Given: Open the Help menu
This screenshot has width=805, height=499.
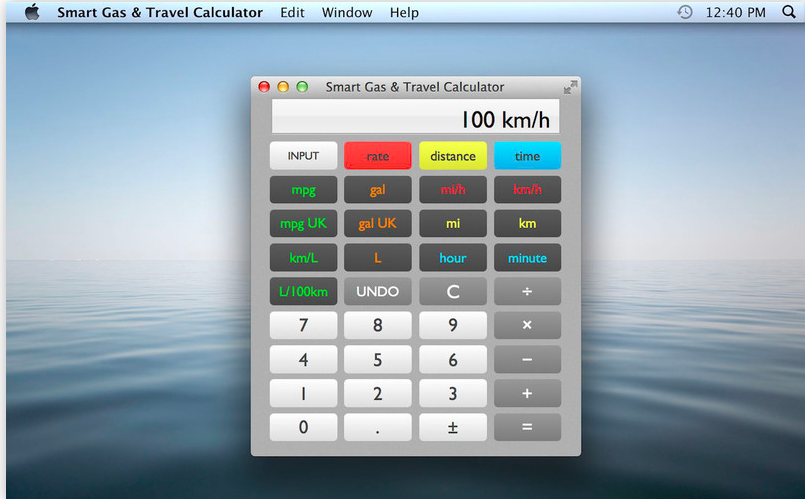Looking at the screenshot, I should (404, 12).
